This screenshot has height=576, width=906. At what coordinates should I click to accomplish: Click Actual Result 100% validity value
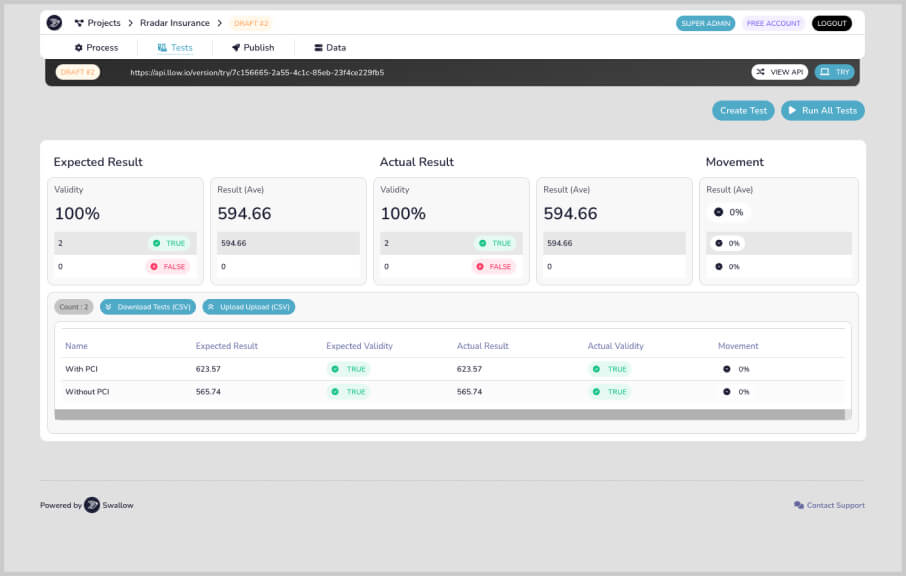coord(403,214)
